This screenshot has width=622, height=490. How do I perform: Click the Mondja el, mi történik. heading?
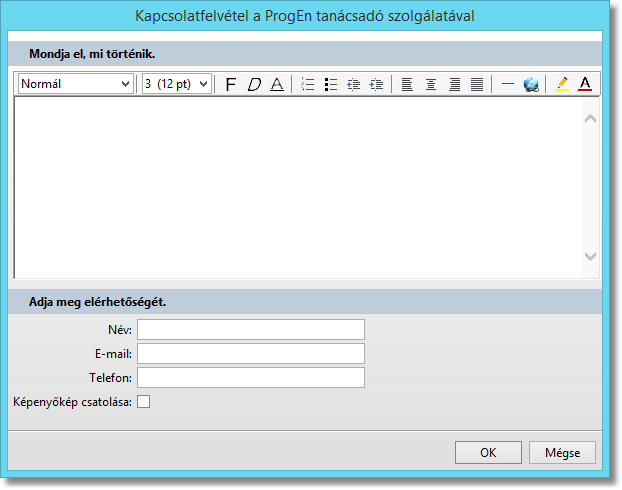[x=92, y=54]
